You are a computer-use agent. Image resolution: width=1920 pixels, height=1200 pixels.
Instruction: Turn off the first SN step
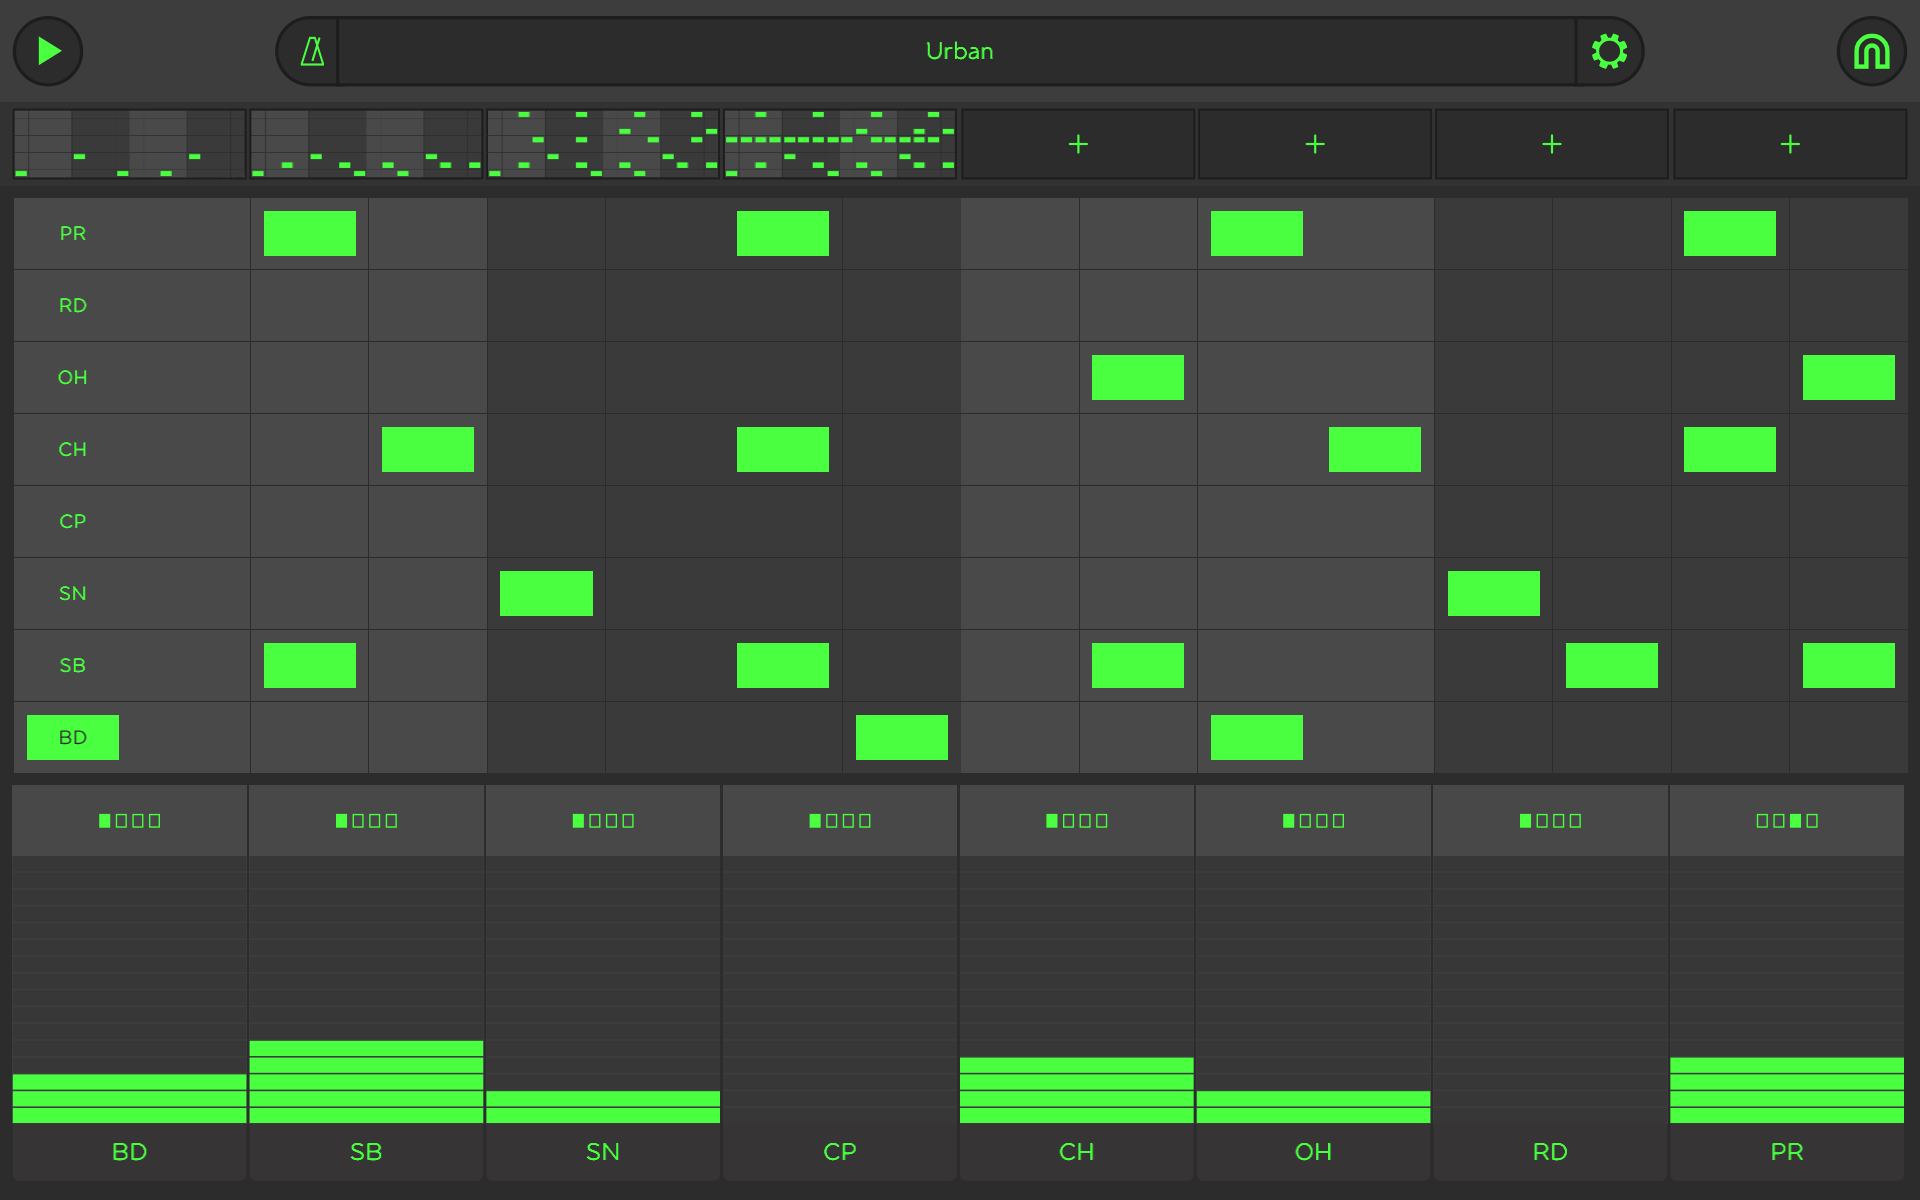coord(546,593)
